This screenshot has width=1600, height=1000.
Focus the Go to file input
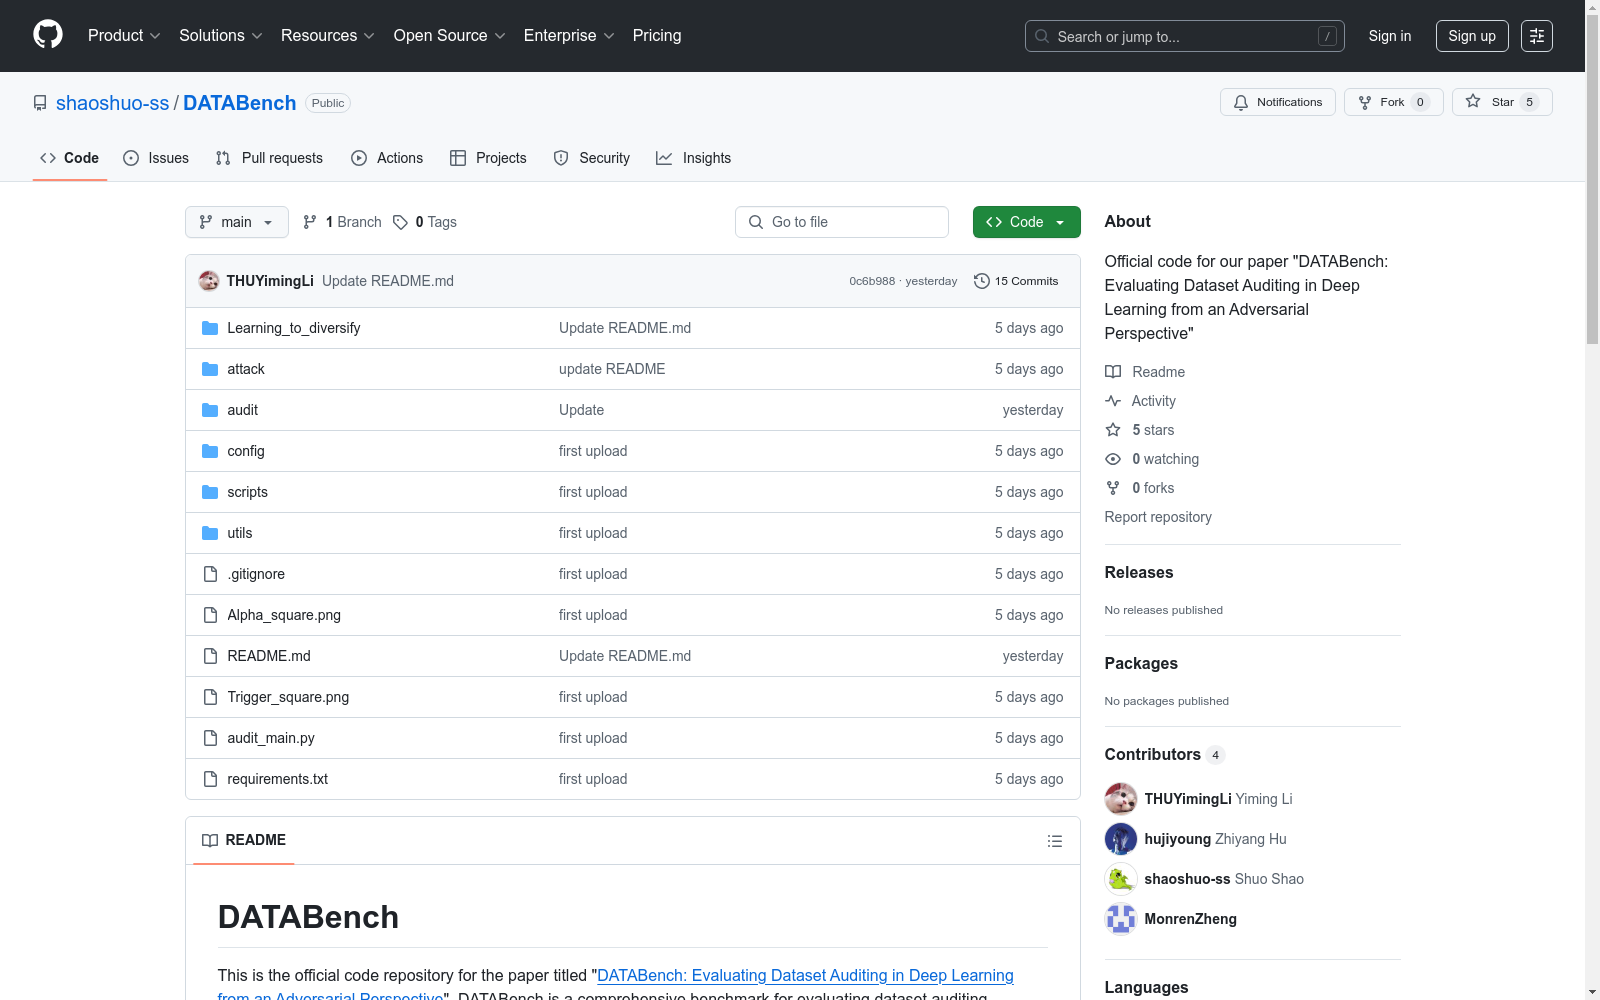click(842, 222)
